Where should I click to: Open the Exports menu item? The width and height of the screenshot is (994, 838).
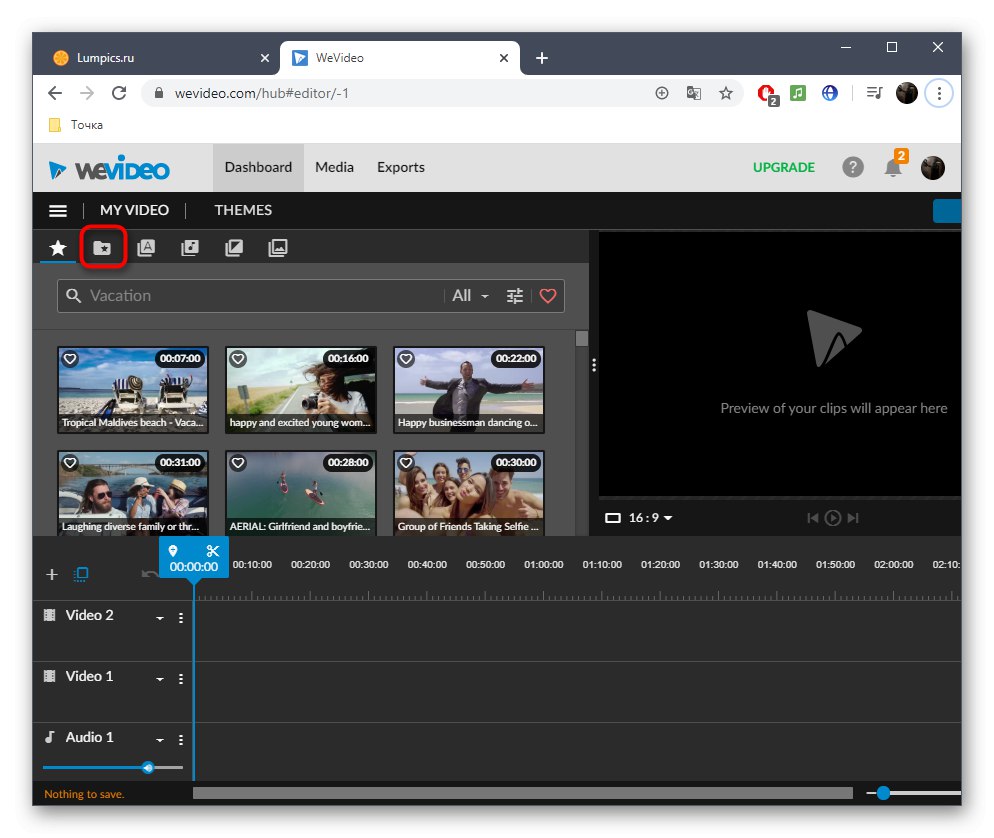pyautogui.click(x=400, y=167)
